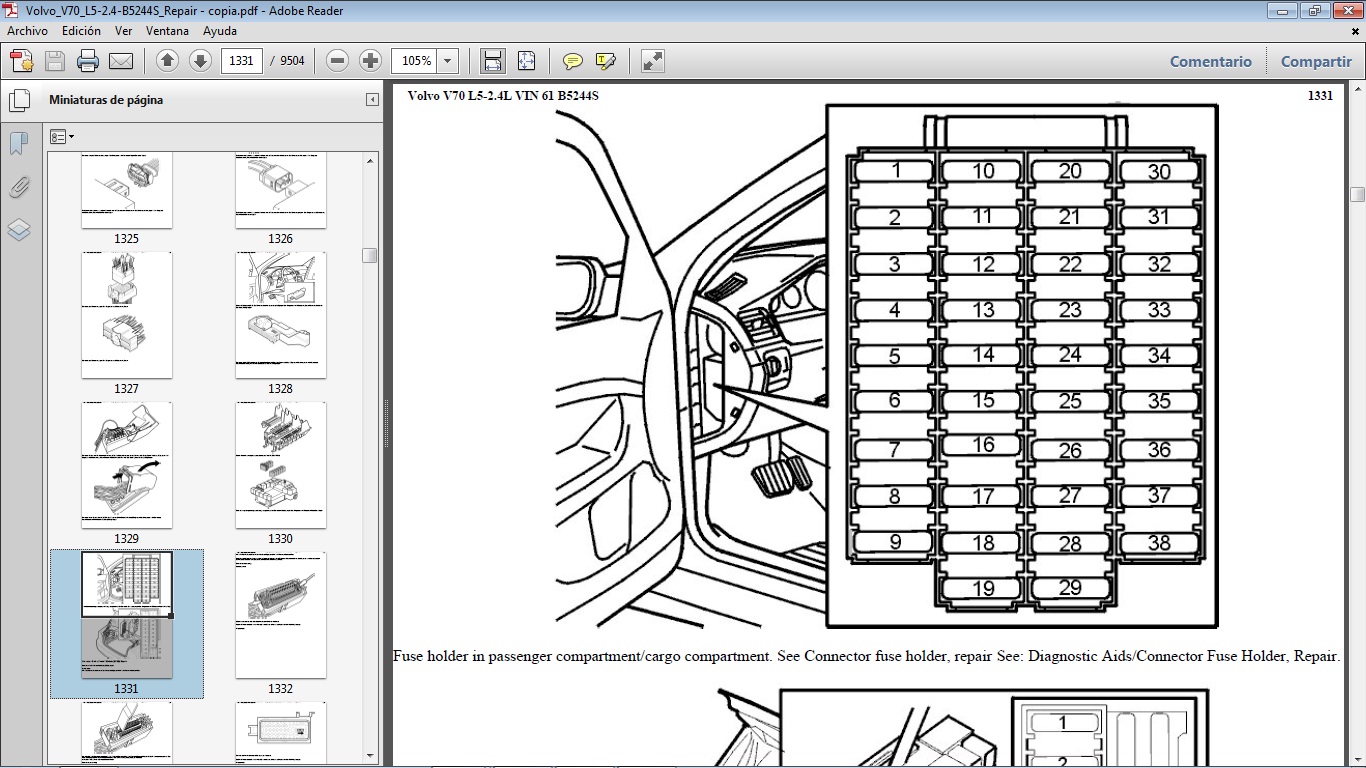Open the bookmarks panel
Screen dimensions: 1366x768
19,144
